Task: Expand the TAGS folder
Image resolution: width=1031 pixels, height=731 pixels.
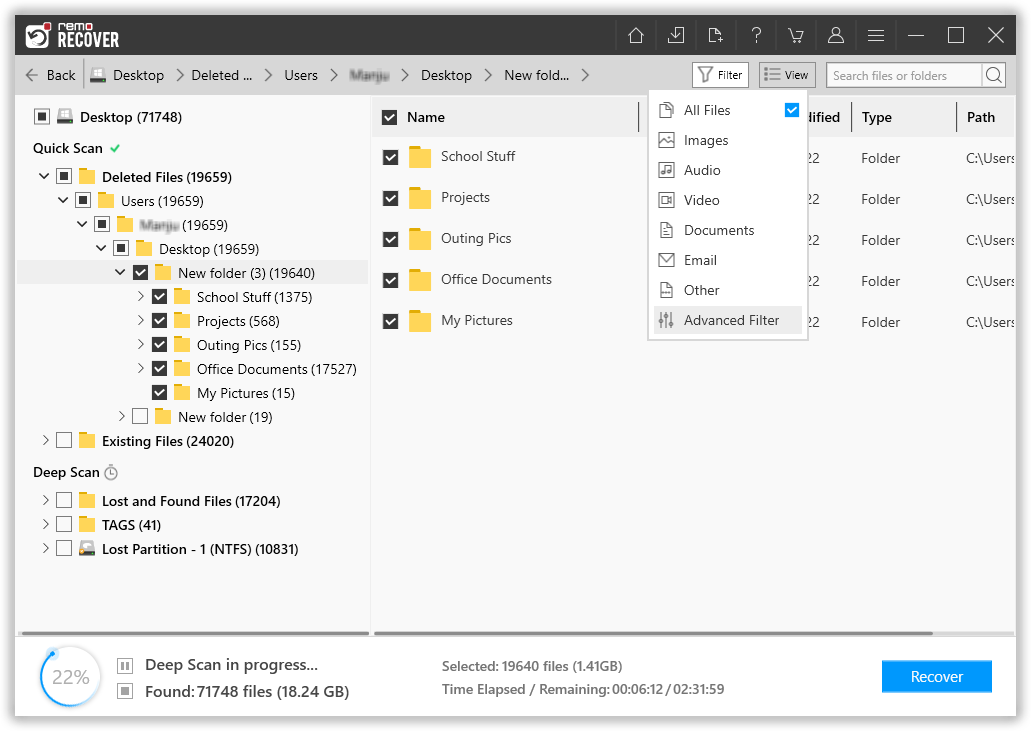Action: tap(45, 524)
